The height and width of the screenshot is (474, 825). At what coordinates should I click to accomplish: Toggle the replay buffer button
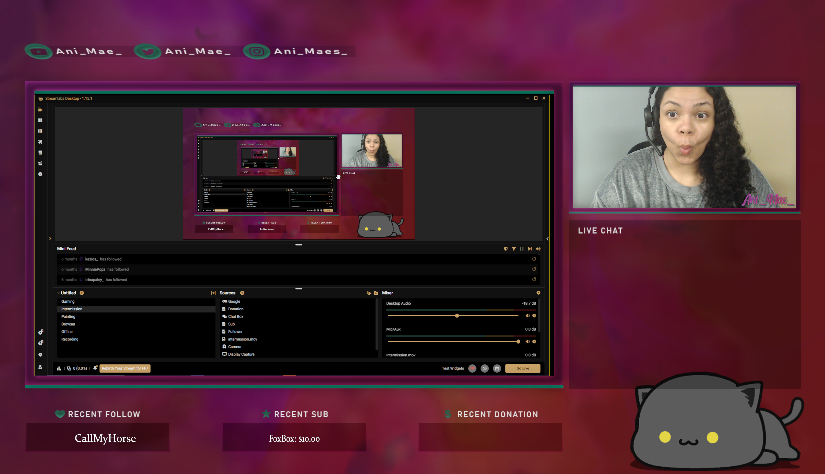[485, 368]
